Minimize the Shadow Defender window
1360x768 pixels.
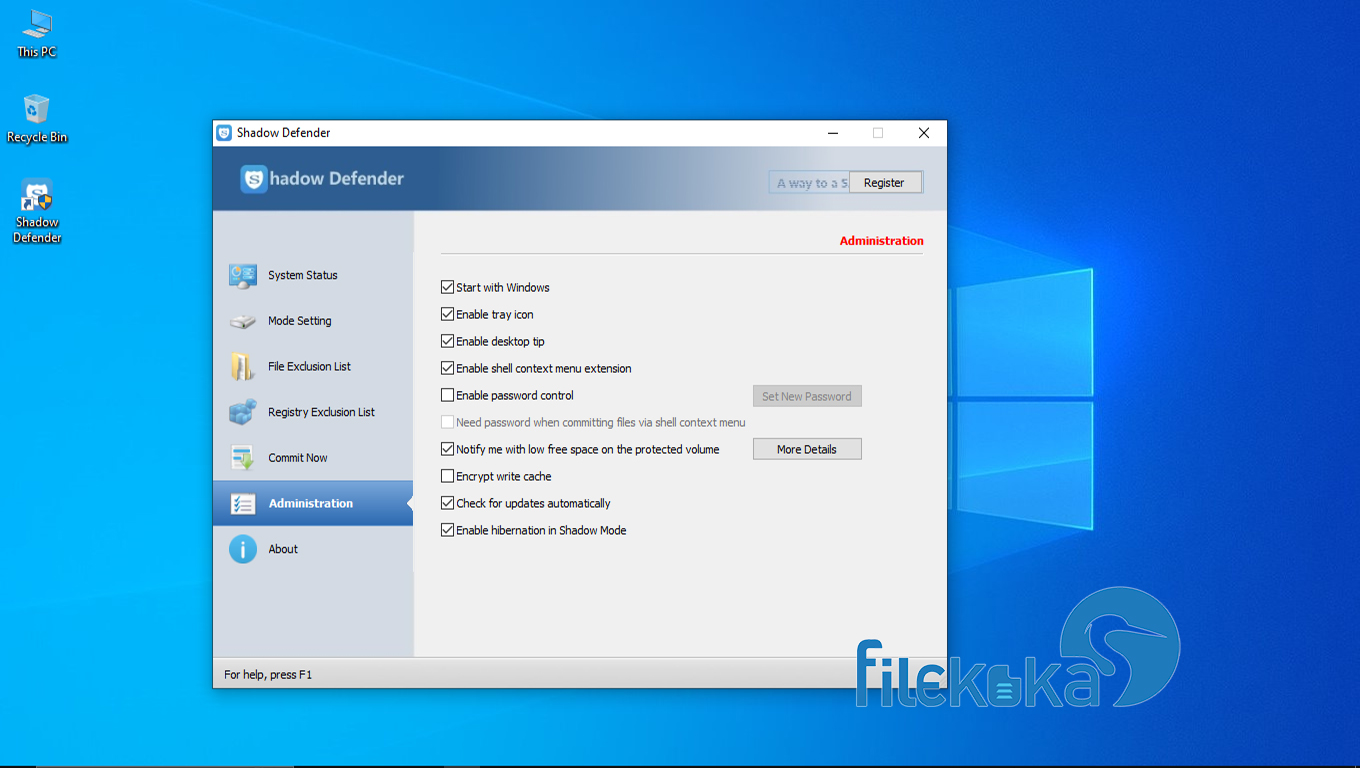833,133
